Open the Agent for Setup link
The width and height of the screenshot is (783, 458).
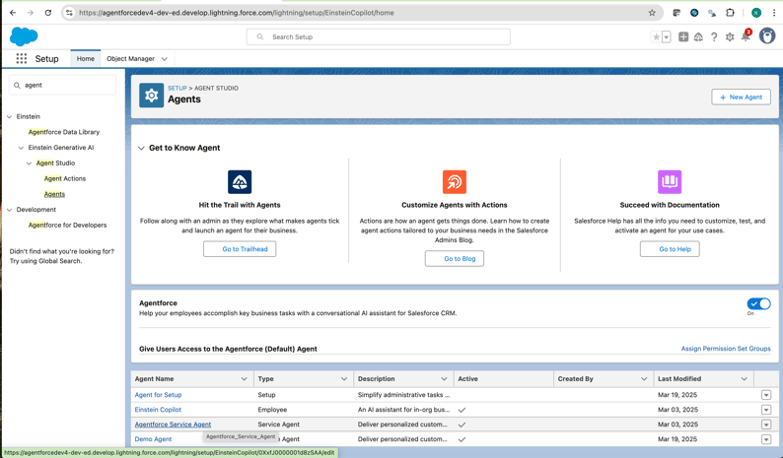click(158, 395)
